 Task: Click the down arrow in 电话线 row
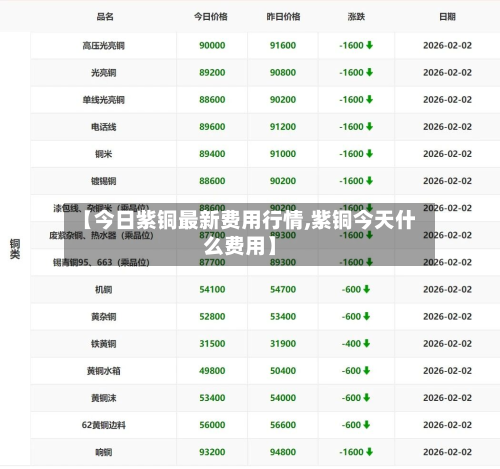pyautogui.click(x=369, y=126)
